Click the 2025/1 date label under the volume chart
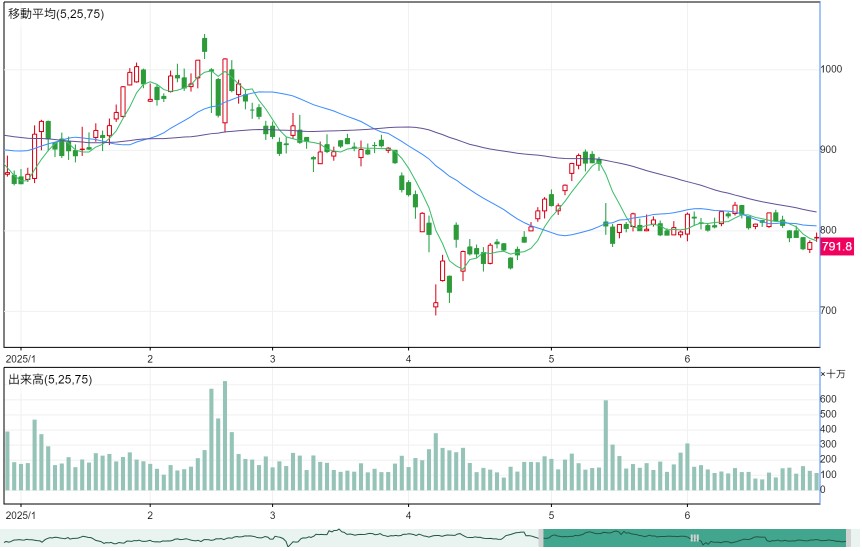Screen dimensions: 862x551 [x=20, y=515]
